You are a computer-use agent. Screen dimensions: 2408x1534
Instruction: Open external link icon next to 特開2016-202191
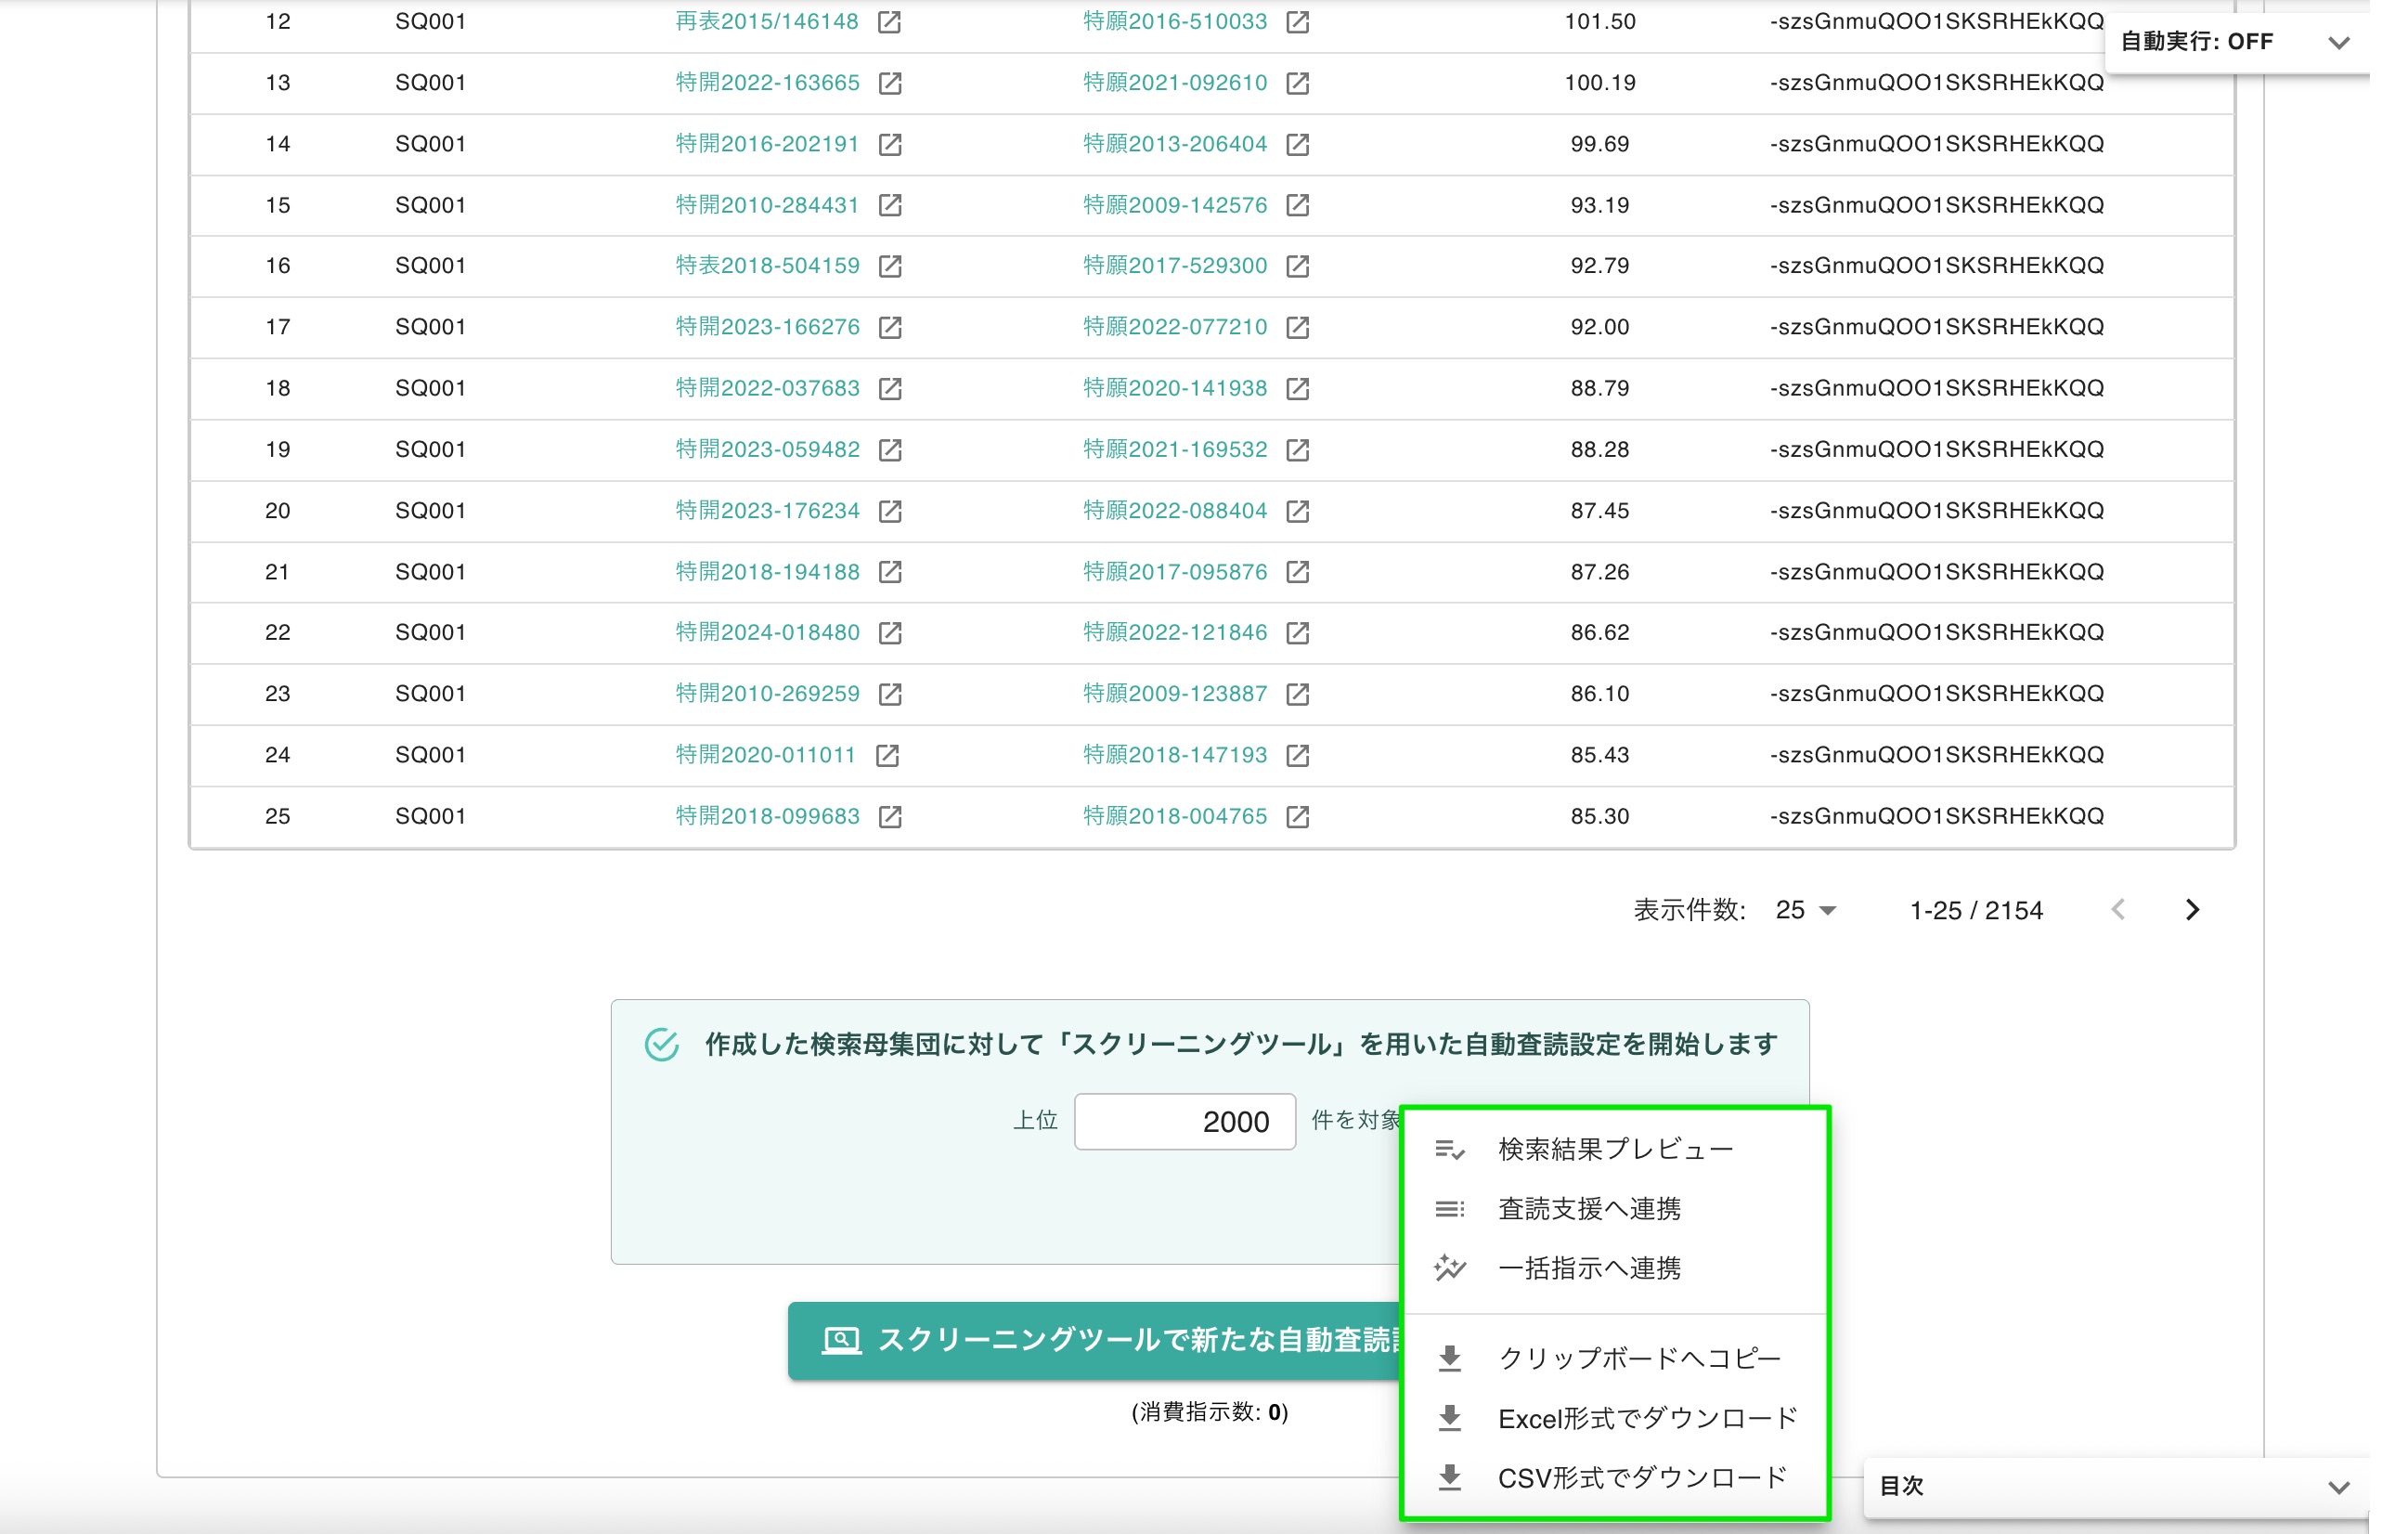coord(890,144)
